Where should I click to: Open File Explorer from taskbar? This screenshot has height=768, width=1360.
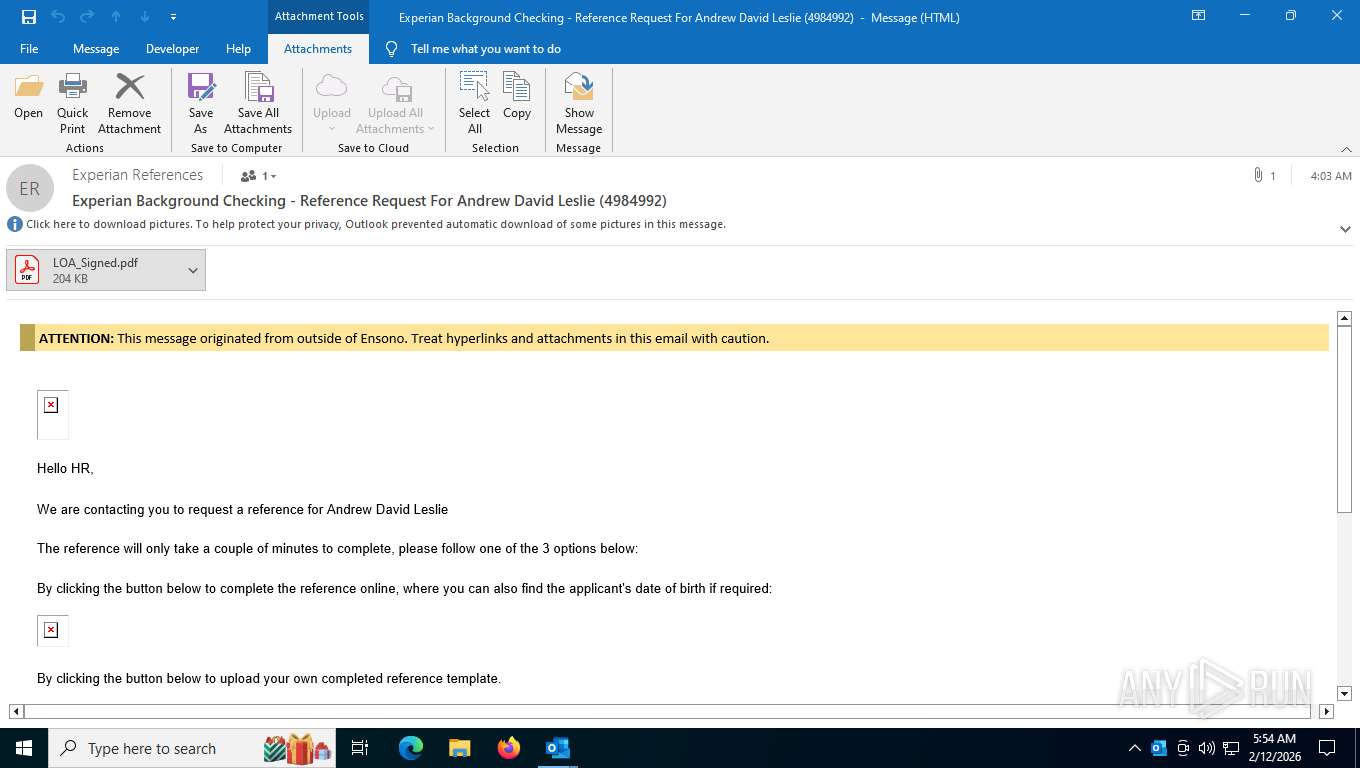pos(459,748)
